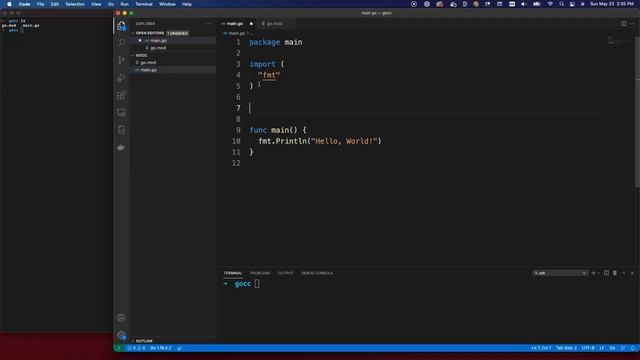640x360 pixels.
Task: Open the Selection menu
Action: (75, 4)
